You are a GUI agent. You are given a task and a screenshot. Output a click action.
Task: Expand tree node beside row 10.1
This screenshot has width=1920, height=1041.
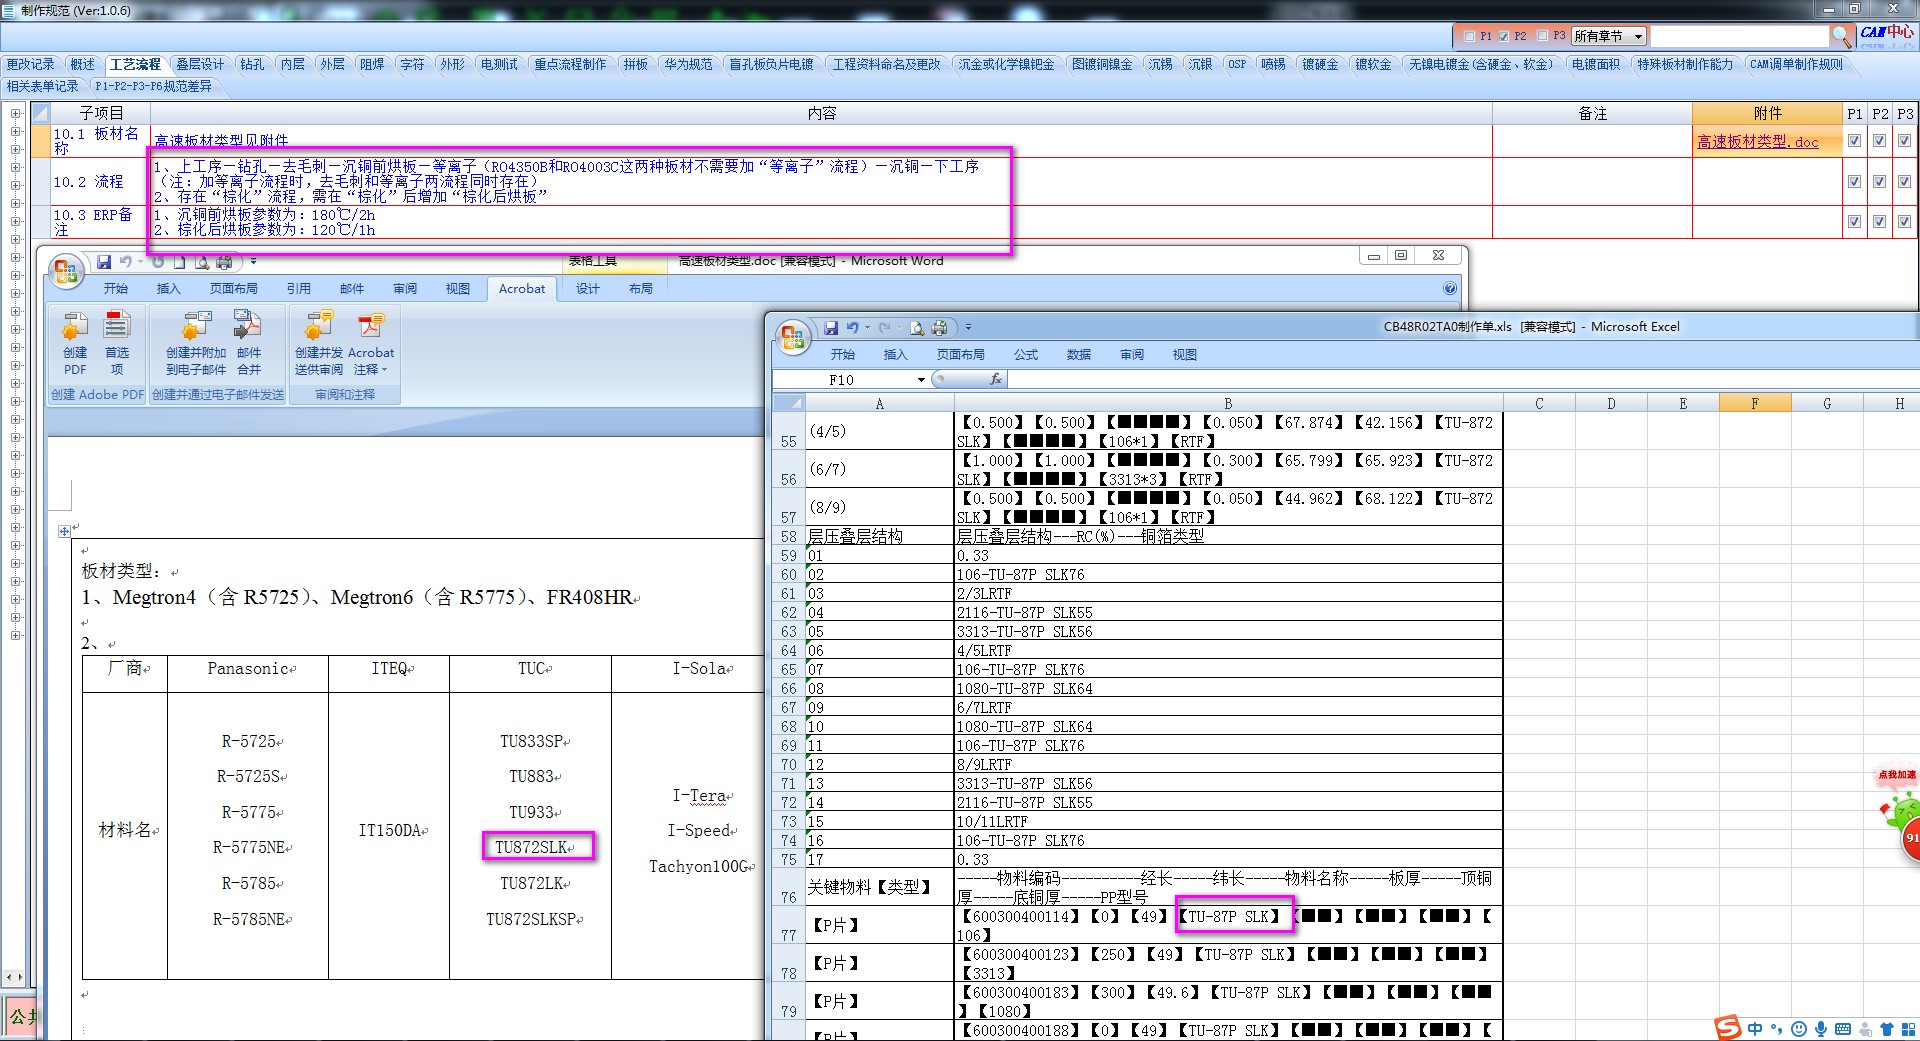16,132
